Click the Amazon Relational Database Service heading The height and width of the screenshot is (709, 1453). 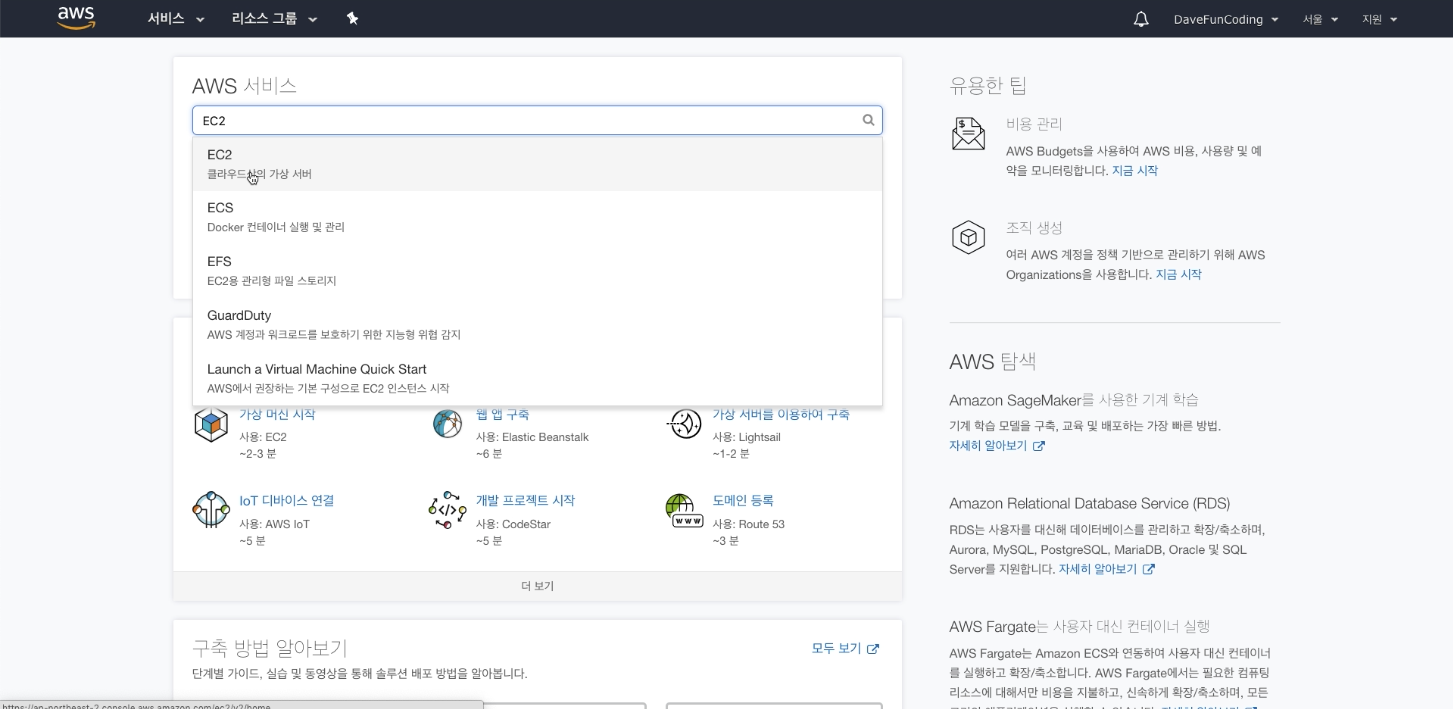click(x=1089, y=503)
